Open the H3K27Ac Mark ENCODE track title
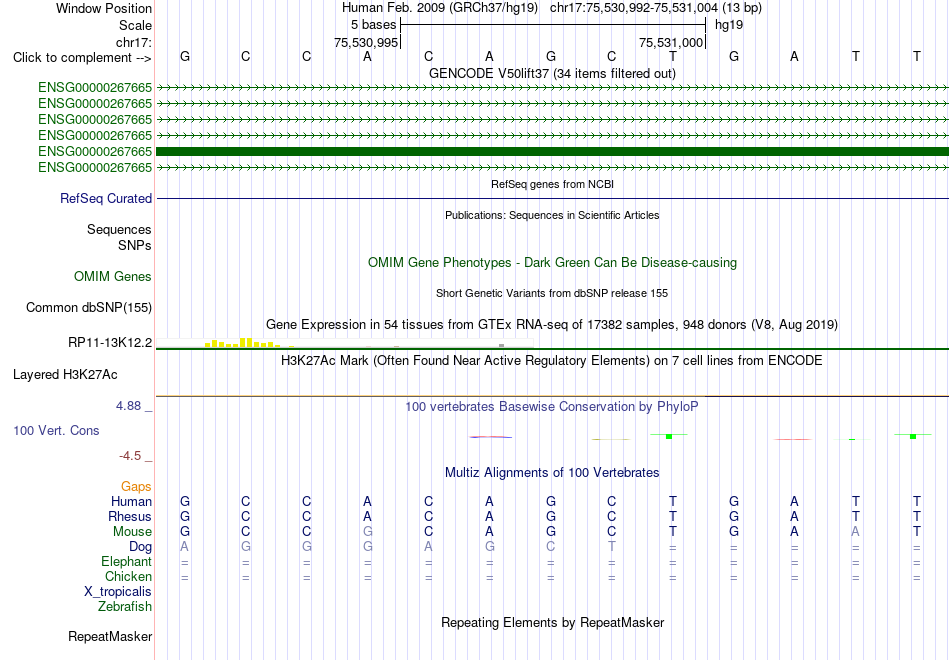950x660 pixels. [552, 361]
